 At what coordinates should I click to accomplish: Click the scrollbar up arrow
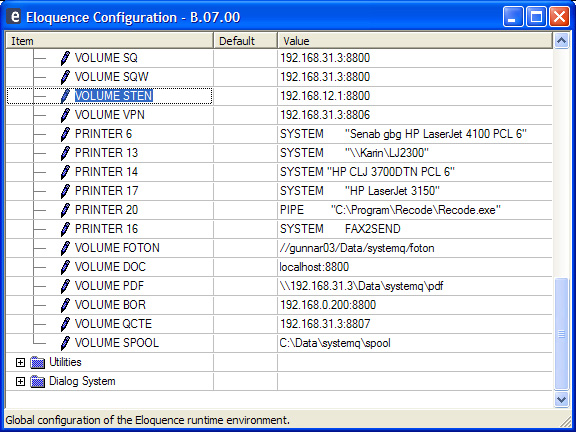coord(561,40)
